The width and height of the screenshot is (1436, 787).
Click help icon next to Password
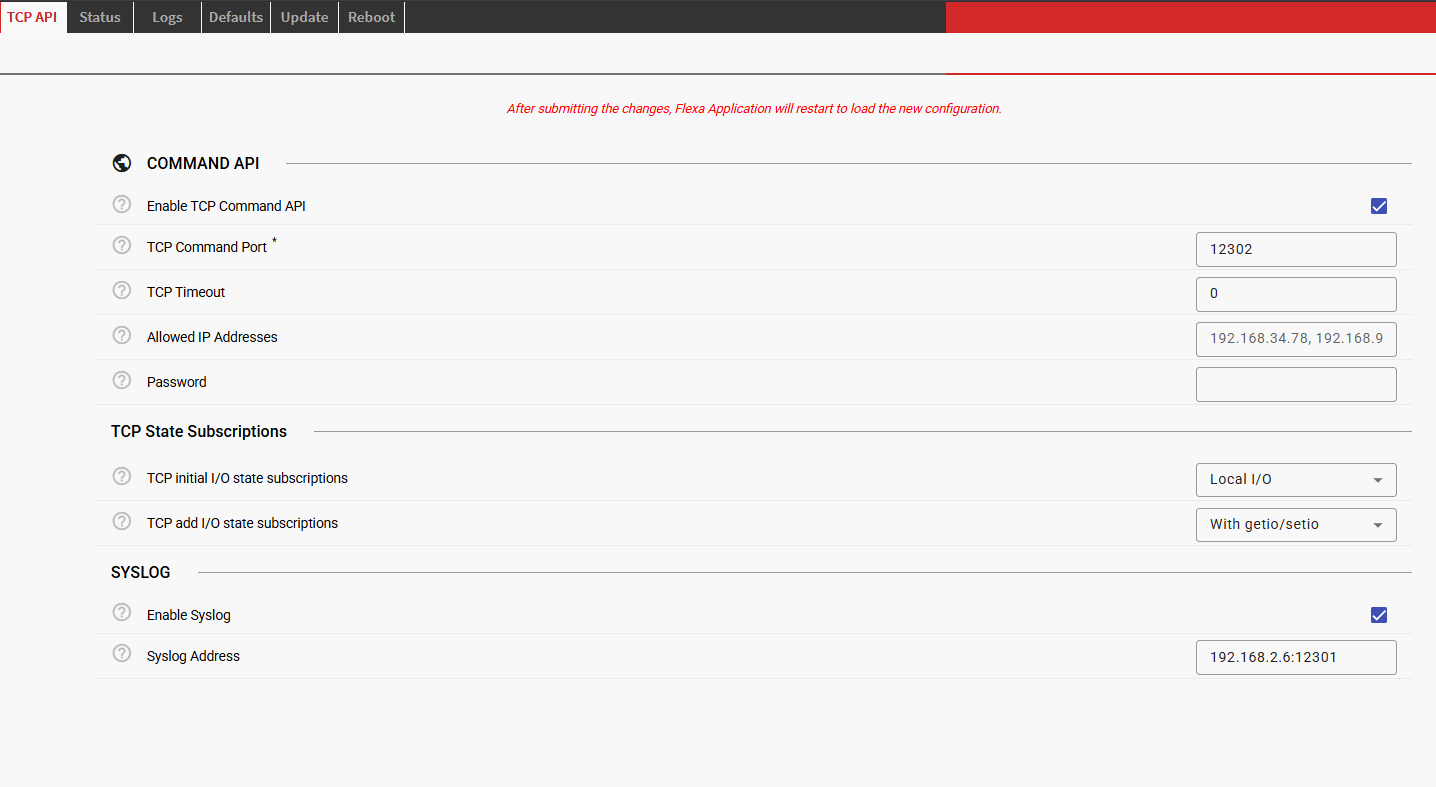pos(122,381)
